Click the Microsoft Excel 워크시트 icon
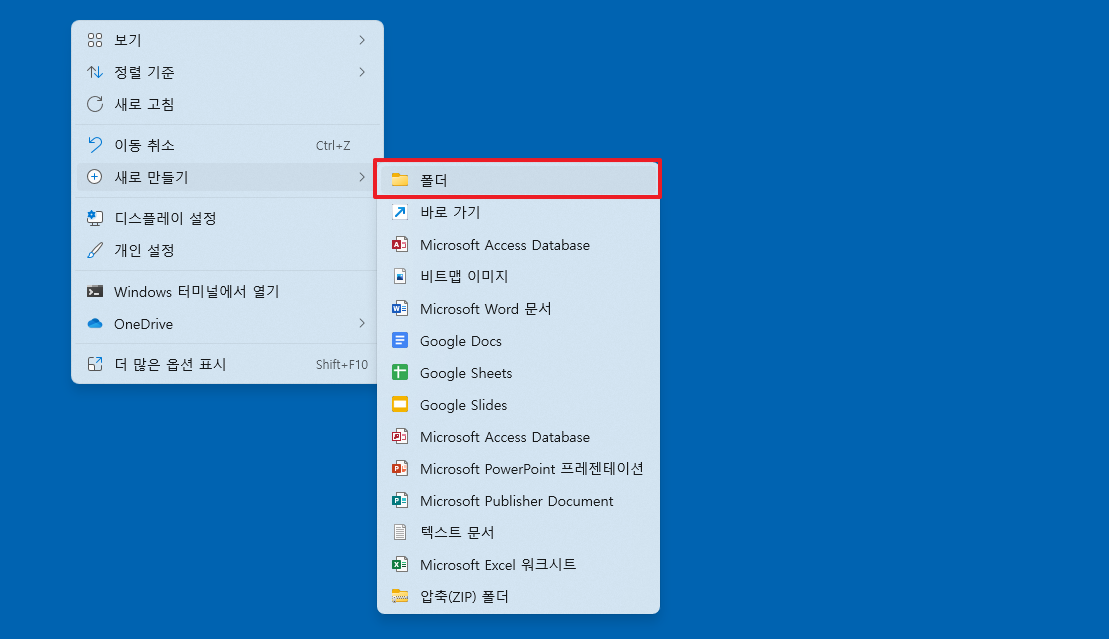This screenshot has width=1109, height=639. coord(400,565)
